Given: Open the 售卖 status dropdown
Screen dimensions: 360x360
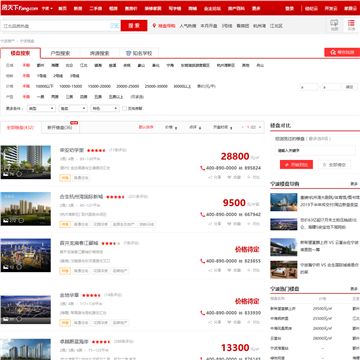Looking at the screenshot, I should [x=73, y=108].
